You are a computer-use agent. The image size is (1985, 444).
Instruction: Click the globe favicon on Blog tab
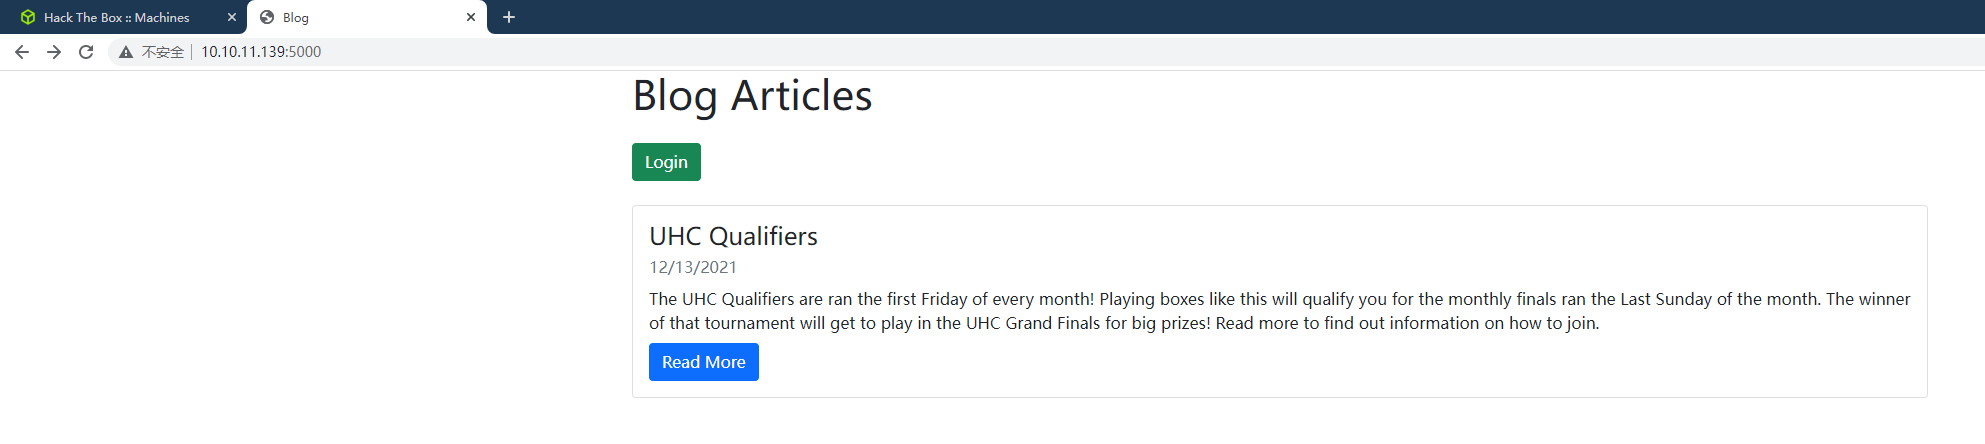pyautogui.click(x=267, y=17)
